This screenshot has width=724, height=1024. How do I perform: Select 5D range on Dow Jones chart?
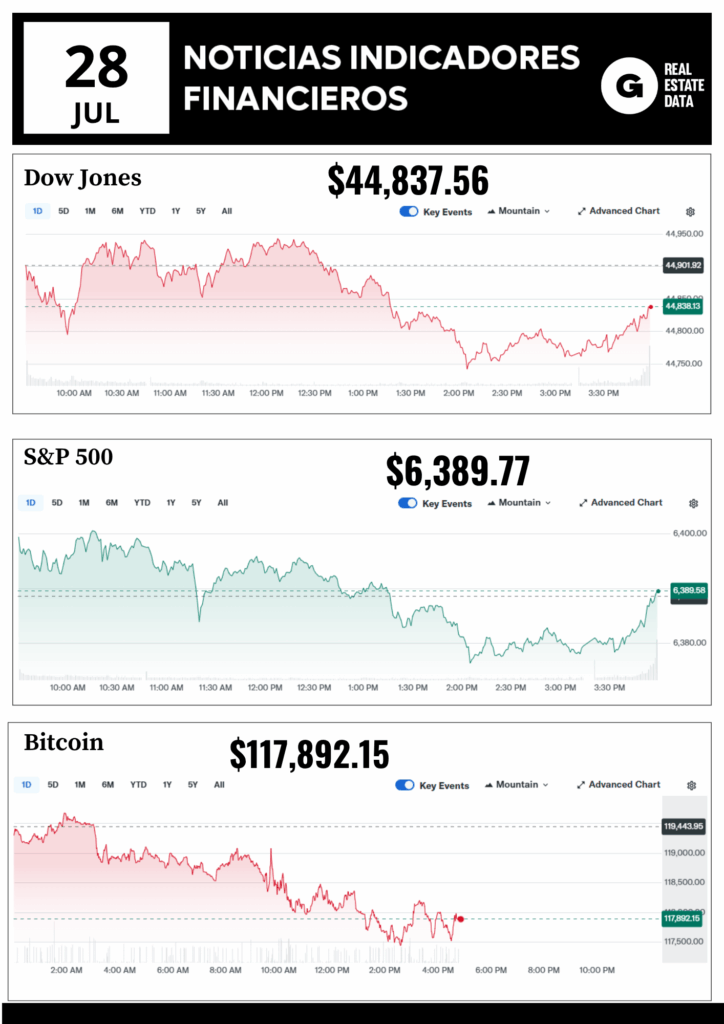tap(64, 211)
